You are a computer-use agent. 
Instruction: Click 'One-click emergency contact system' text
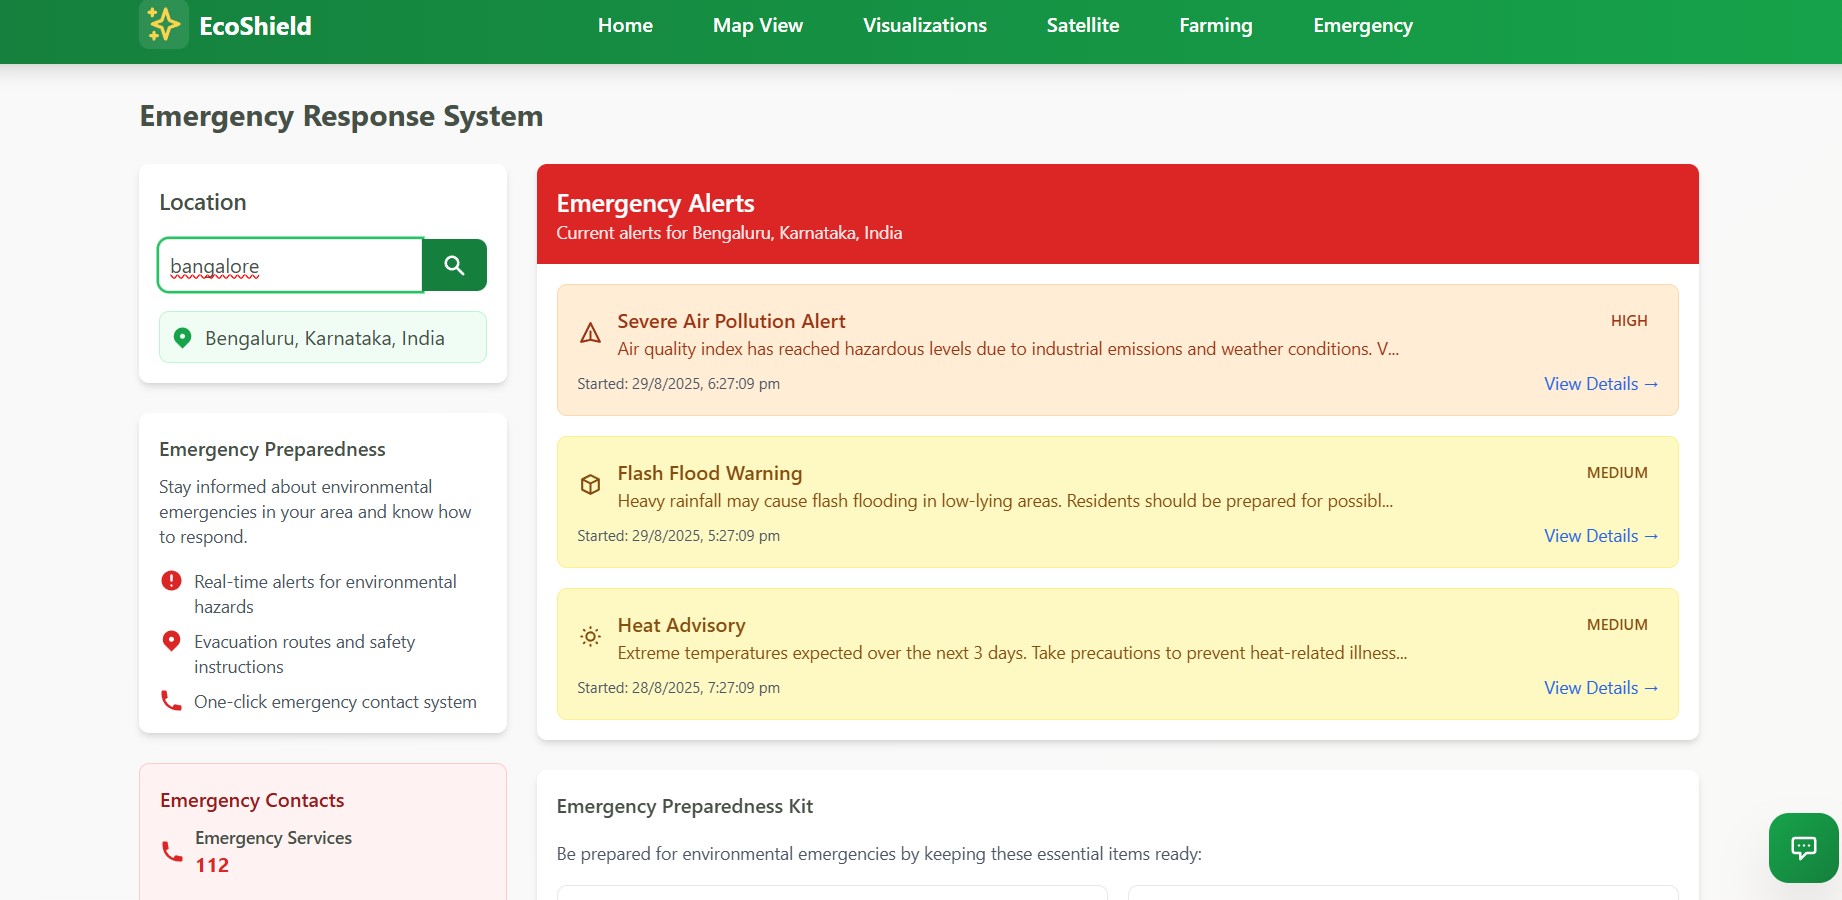click(335, 702)
